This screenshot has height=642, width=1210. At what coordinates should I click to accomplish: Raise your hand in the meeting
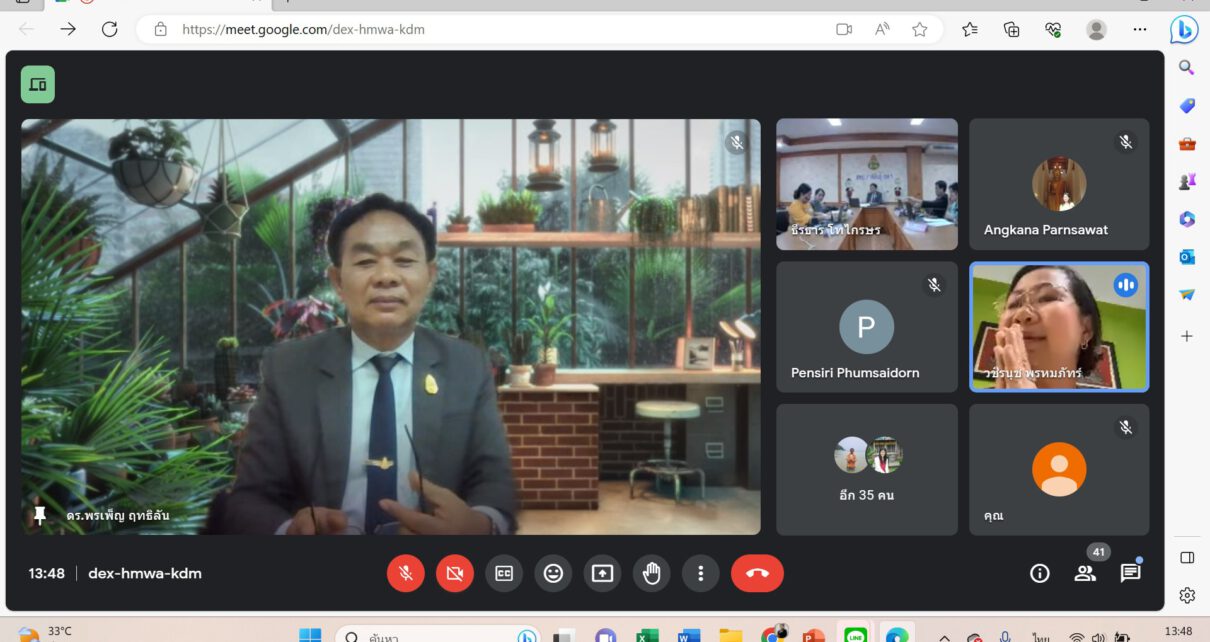[x=651, y=573]
